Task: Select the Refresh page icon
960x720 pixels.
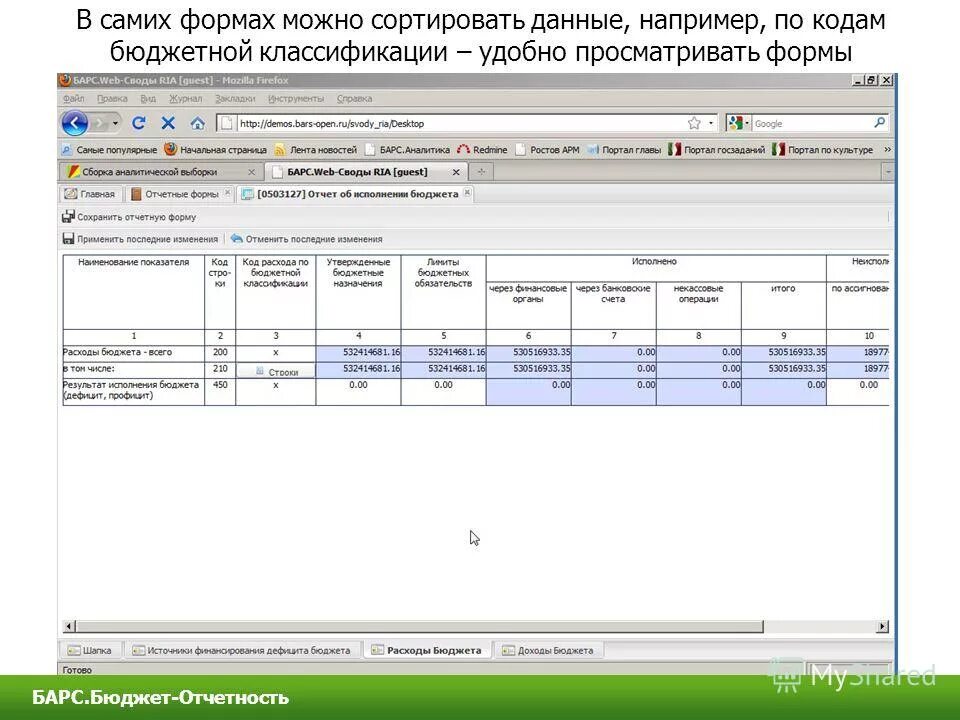Action: pyautogui.click(x=138, y=123)
